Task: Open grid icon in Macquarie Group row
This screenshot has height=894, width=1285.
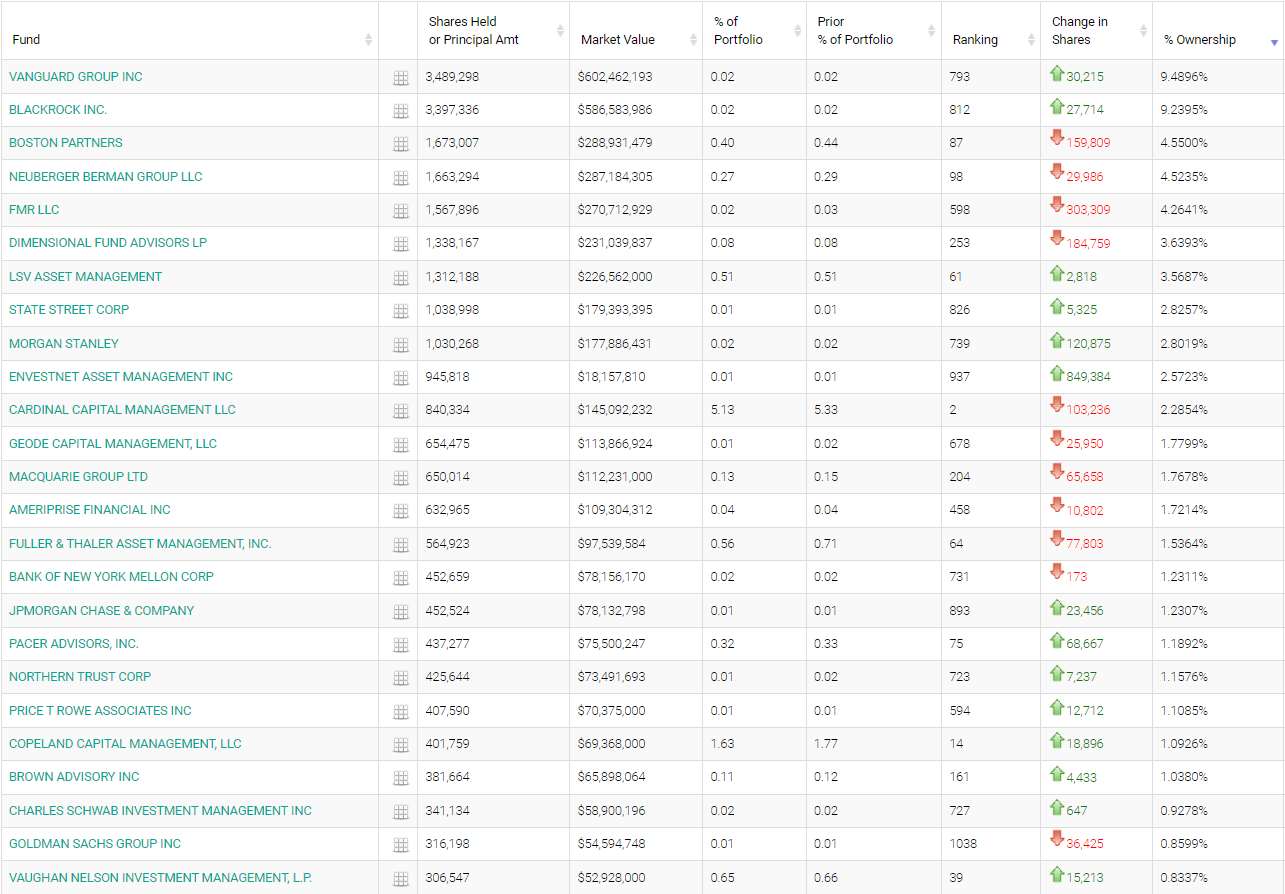Action: click(401, 478)
